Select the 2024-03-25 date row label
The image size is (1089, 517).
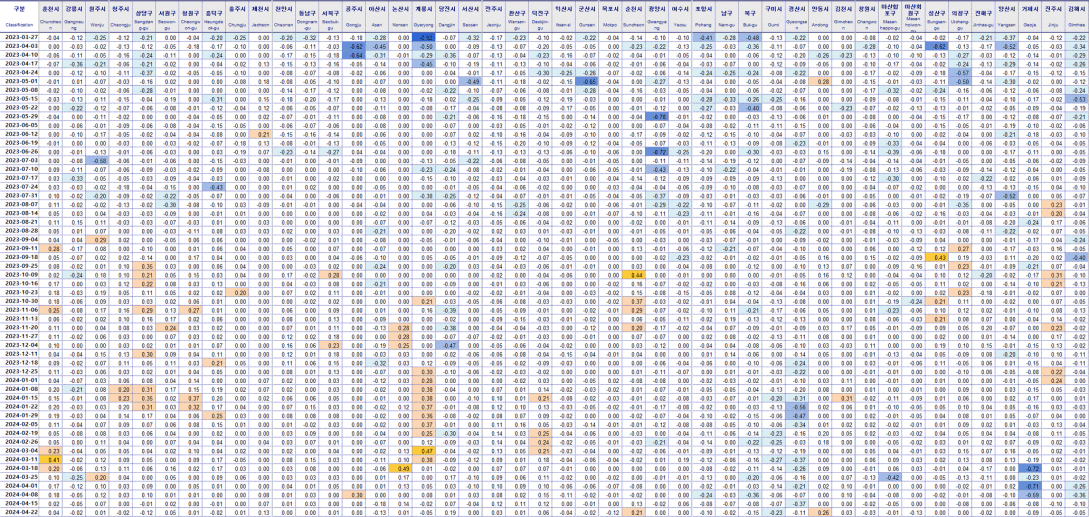18,477
